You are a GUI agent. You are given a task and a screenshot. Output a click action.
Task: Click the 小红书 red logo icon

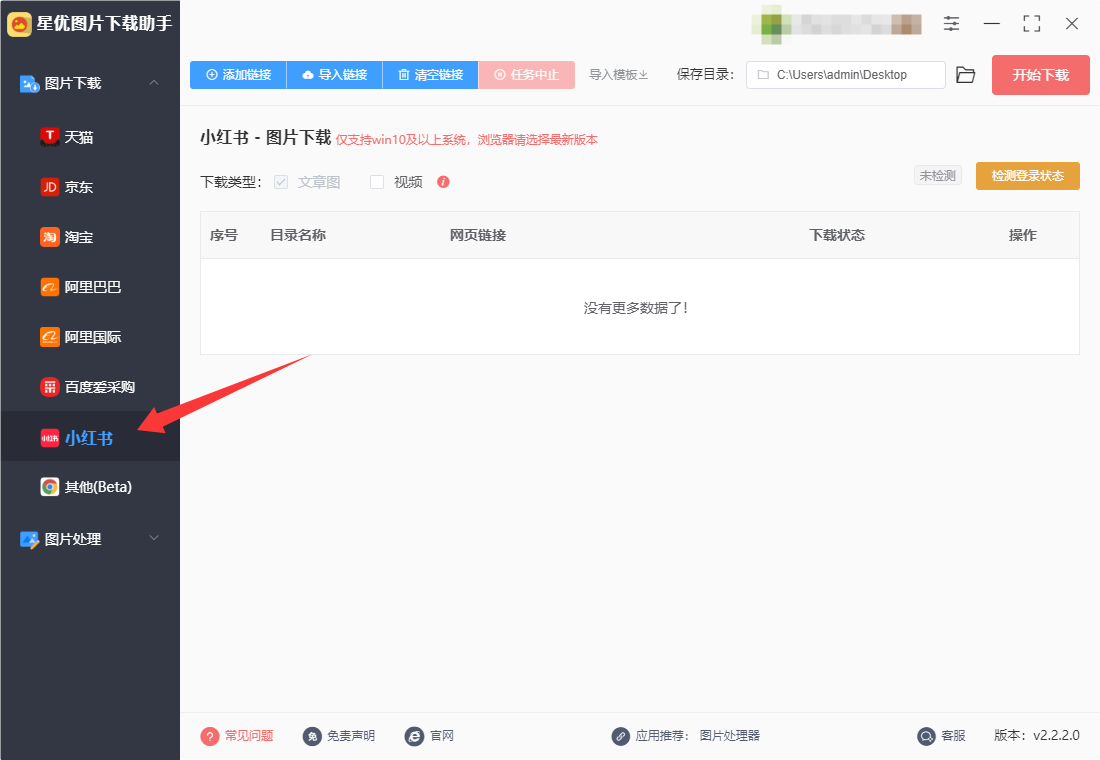pyautogui.click(x=50, y=438)
